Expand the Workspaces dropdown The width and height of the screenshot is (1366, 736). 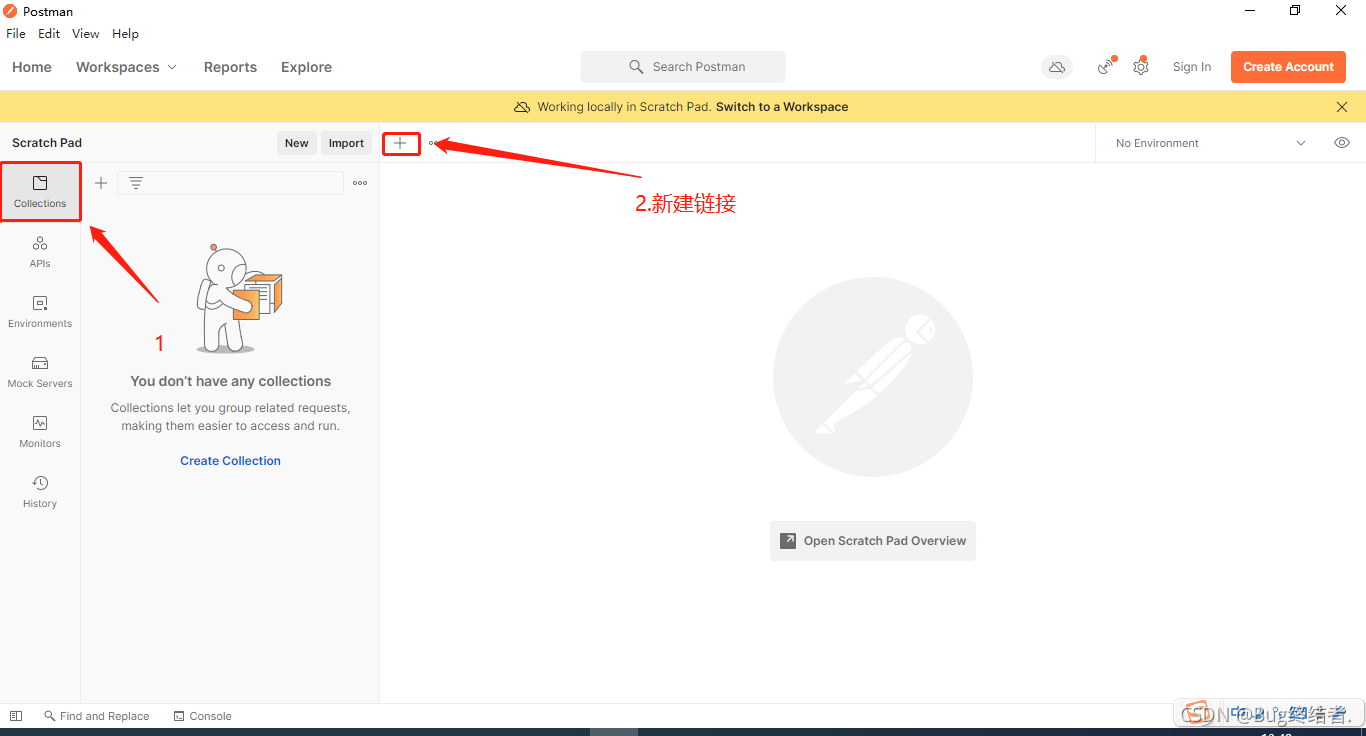click(126, 67)
